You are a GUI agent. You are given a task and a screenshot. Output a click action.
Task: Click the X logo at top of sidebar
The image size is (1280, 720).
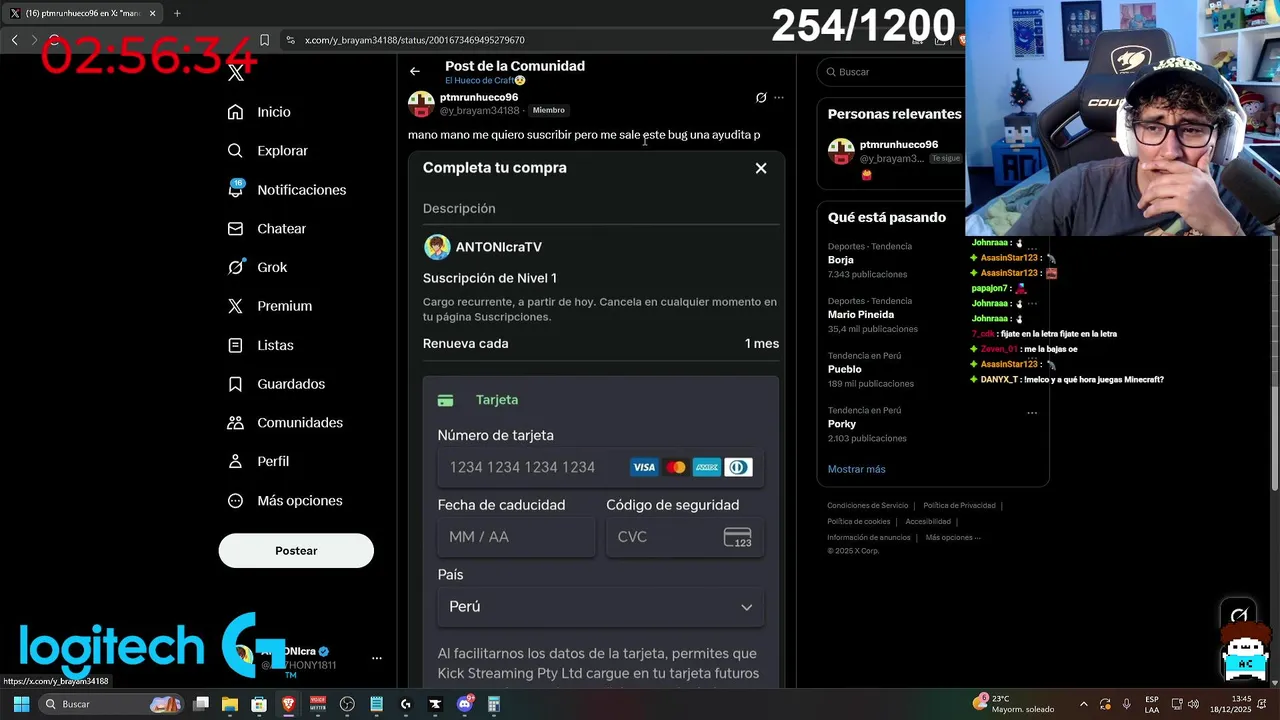click(236, 73)
